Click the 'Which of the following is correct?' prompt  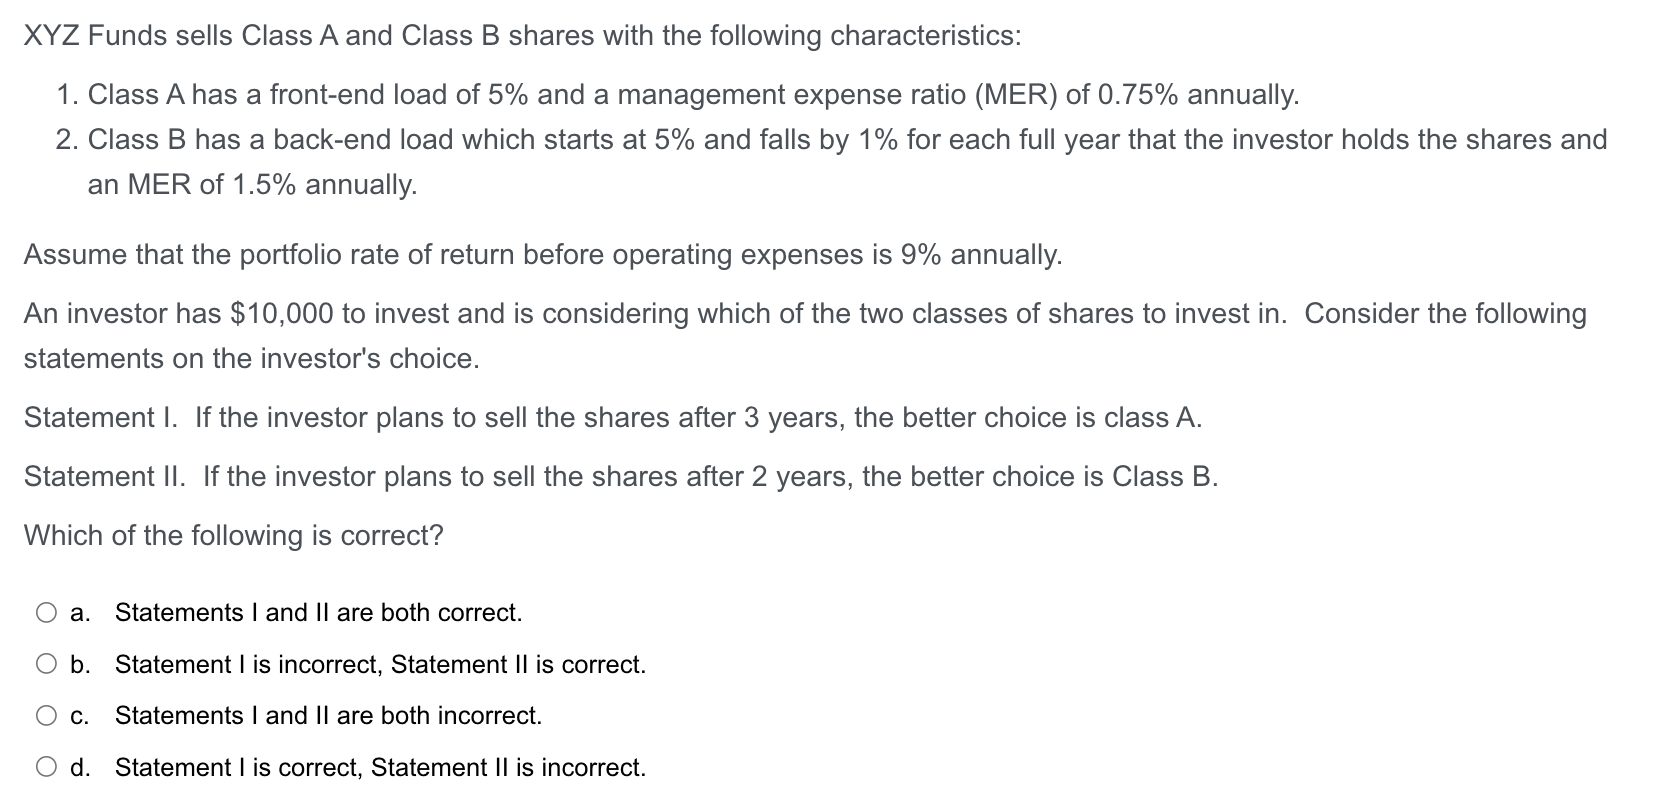point(232,535)
